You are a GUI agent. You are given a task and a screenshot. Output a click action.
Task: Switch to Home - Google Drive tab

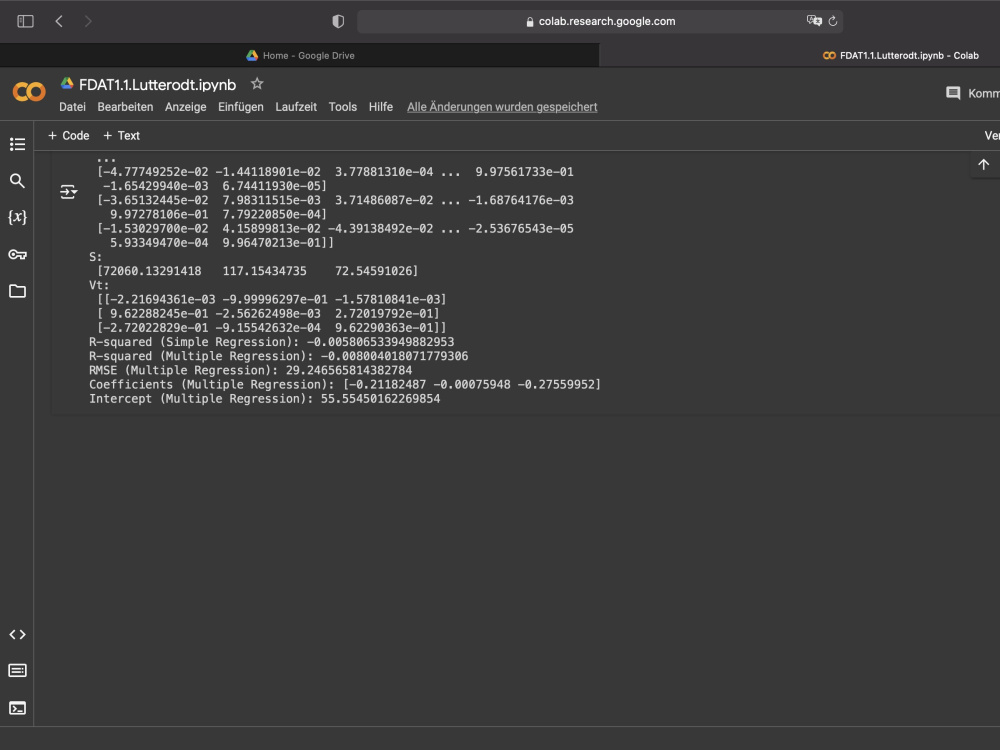(300, 55)
